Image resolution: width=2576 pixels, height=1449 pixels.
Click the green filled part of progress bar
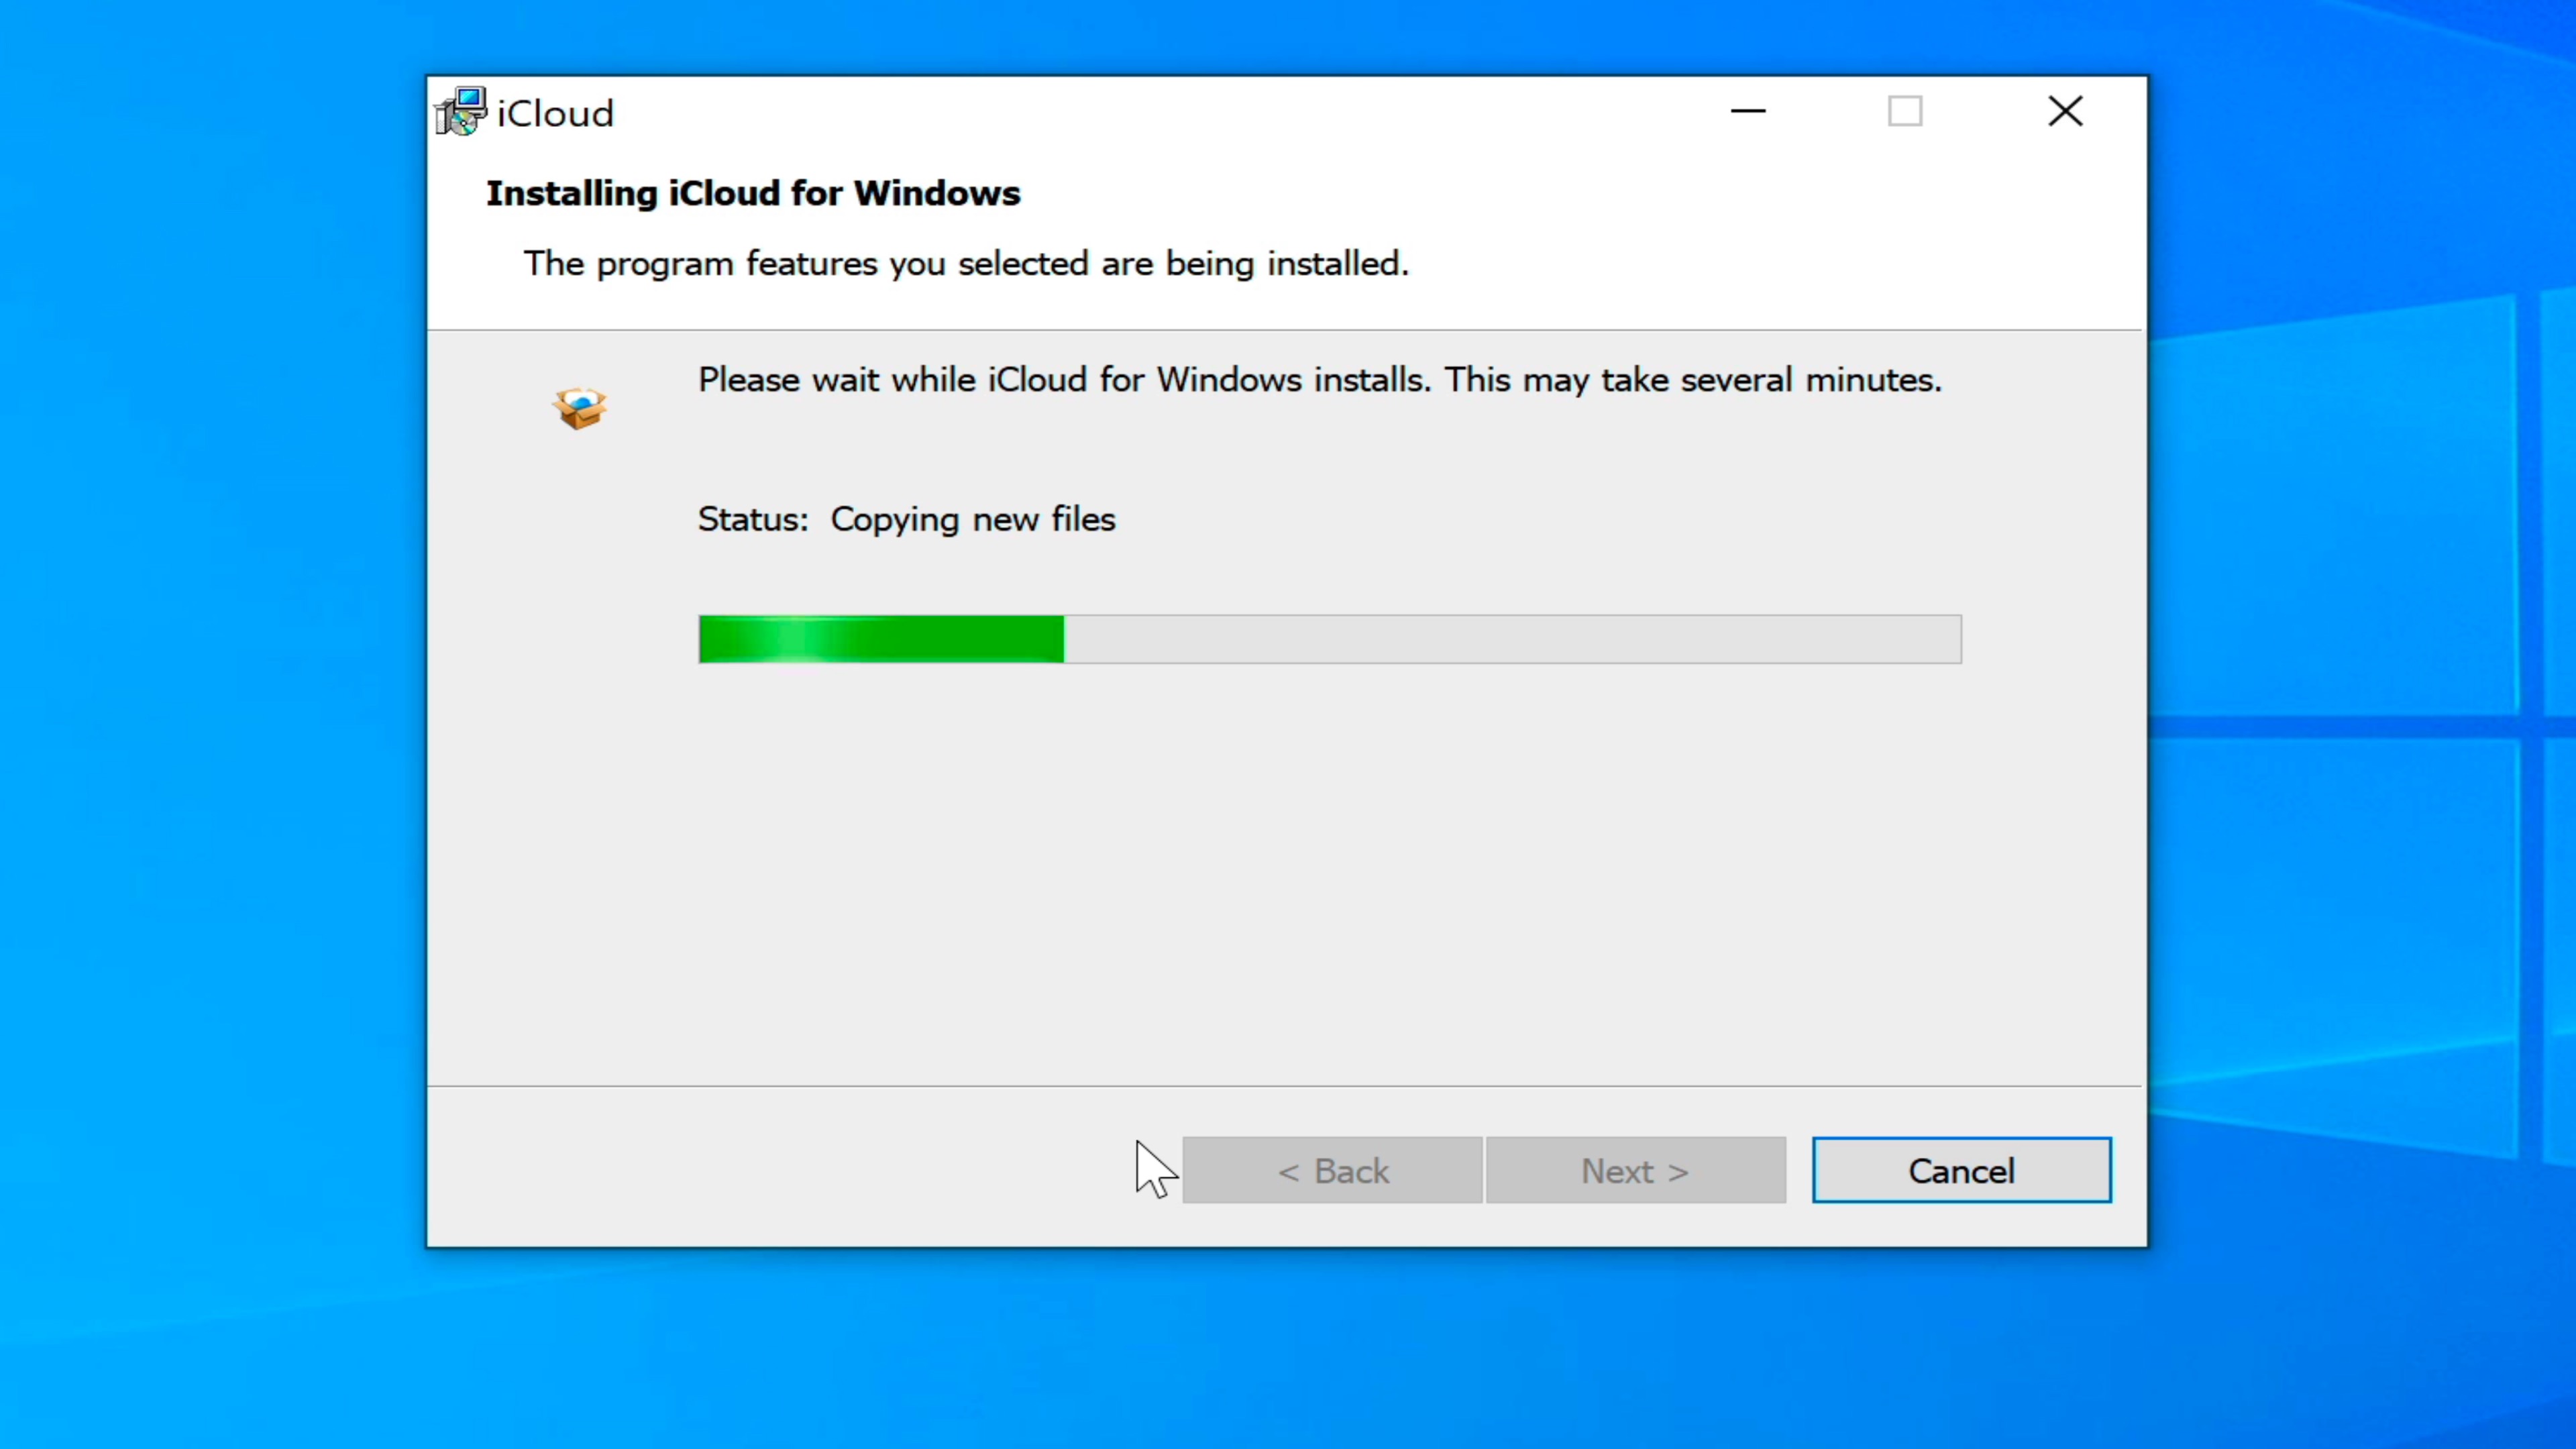(x=960, y=639)
